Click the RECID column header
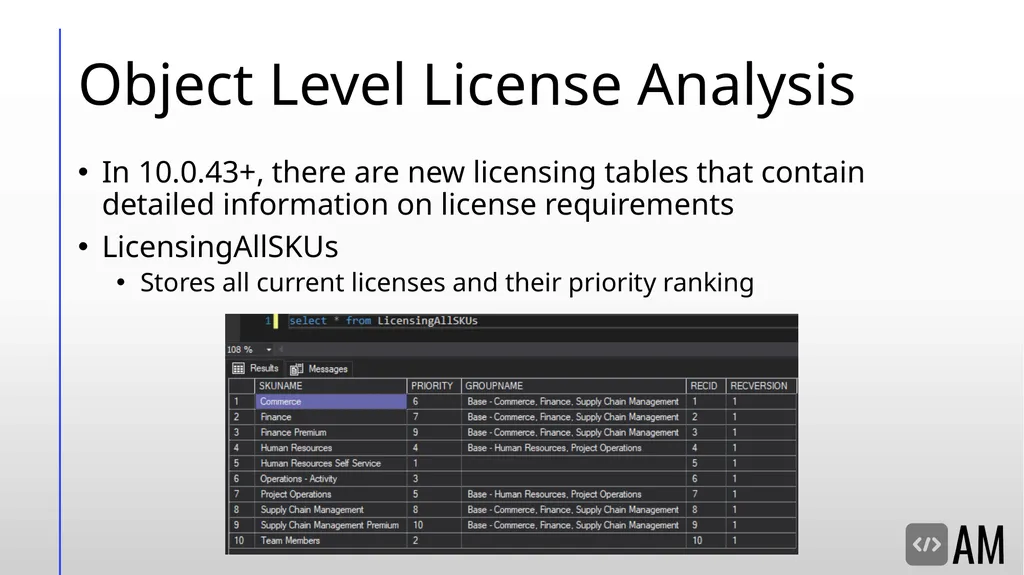 coord(705,386)
